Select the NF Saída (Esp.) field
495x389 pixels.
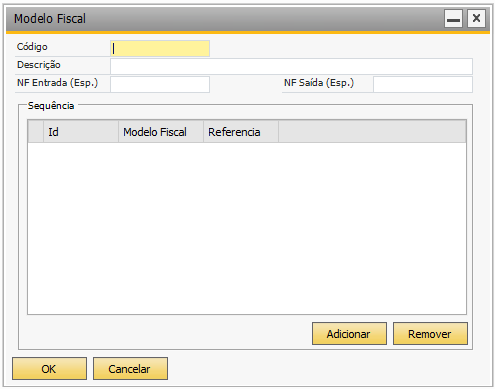(423, 84)
